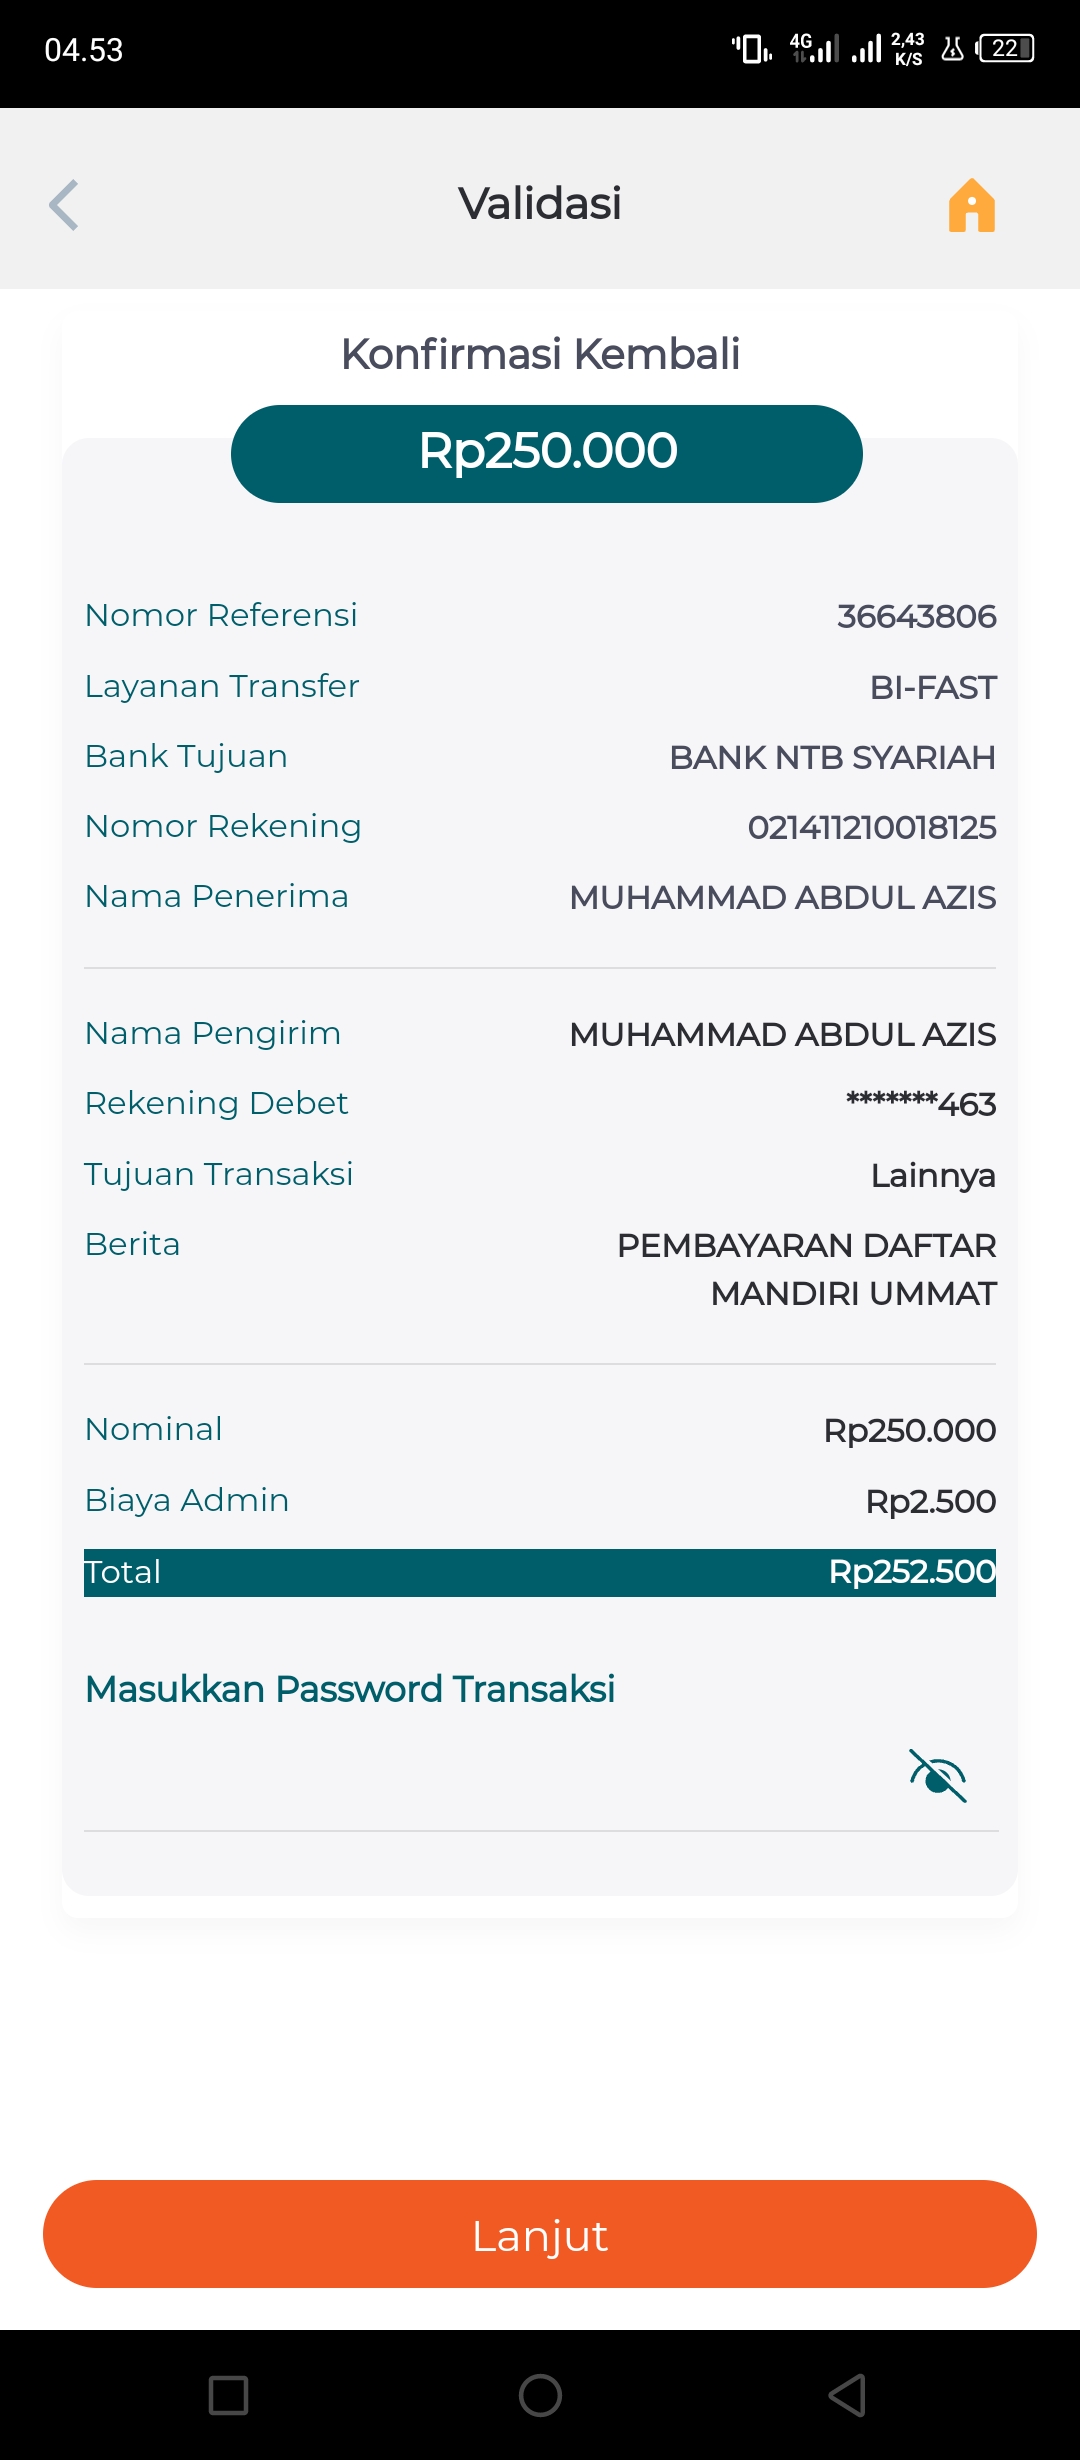Tap the battery indicator in status bar

(1006, 48)
